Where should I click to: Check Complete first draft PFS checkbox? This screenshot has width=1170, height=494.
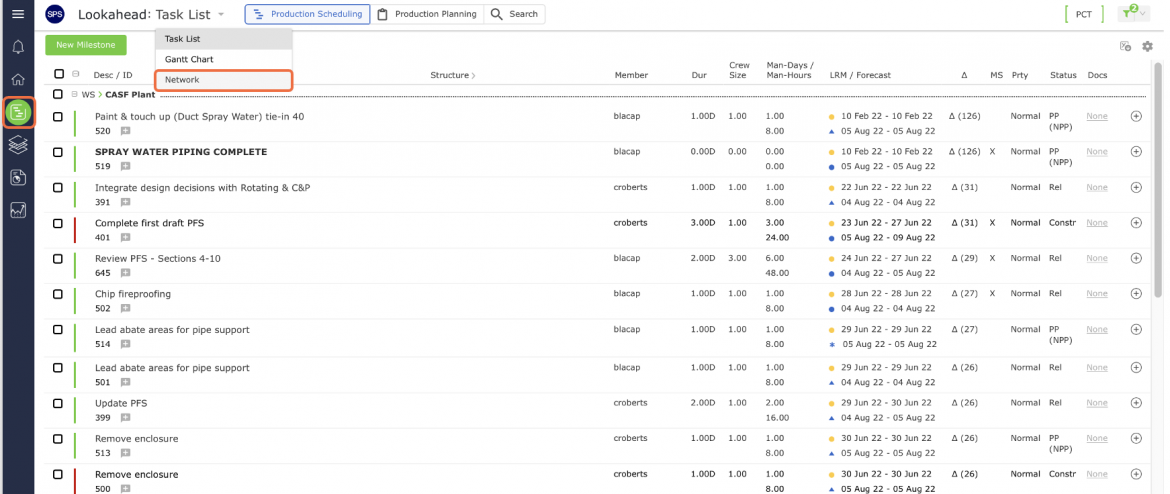[58, 222]
